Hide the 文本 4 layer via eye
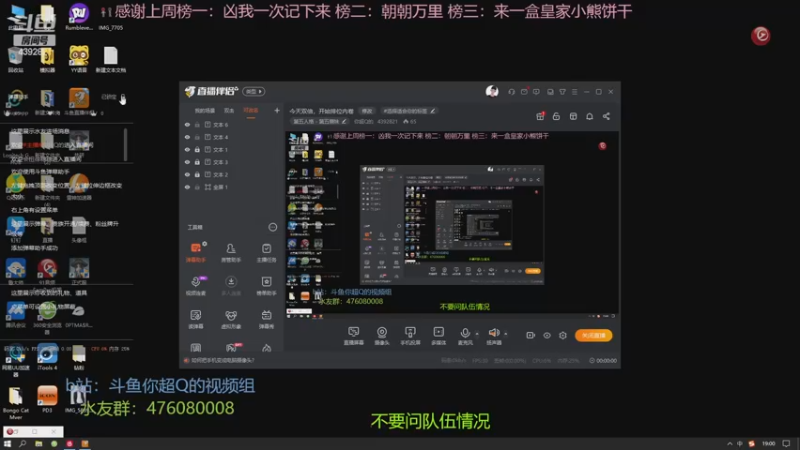Viewport: 800px width, 450px height. (x=187, y=137)
